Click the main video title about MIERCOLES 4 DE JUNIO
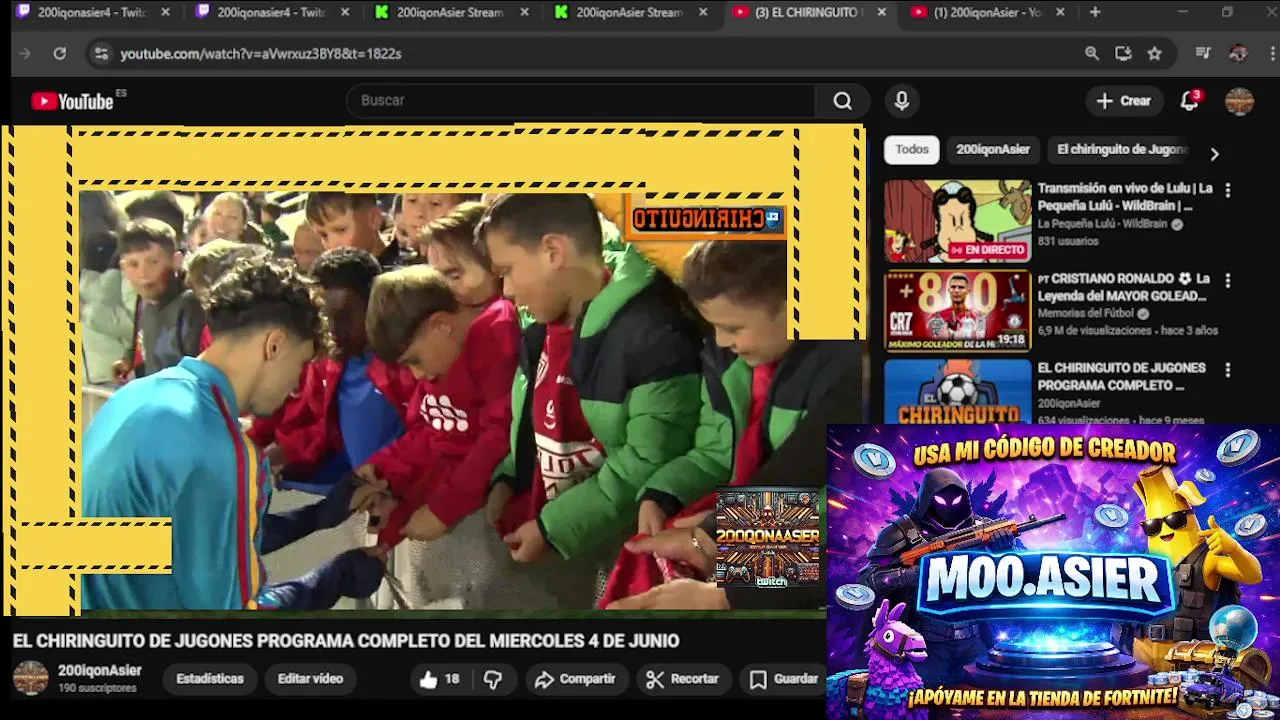Image resolution: width=1280 pixels, height=720 pixels. [x=346, y=641]
